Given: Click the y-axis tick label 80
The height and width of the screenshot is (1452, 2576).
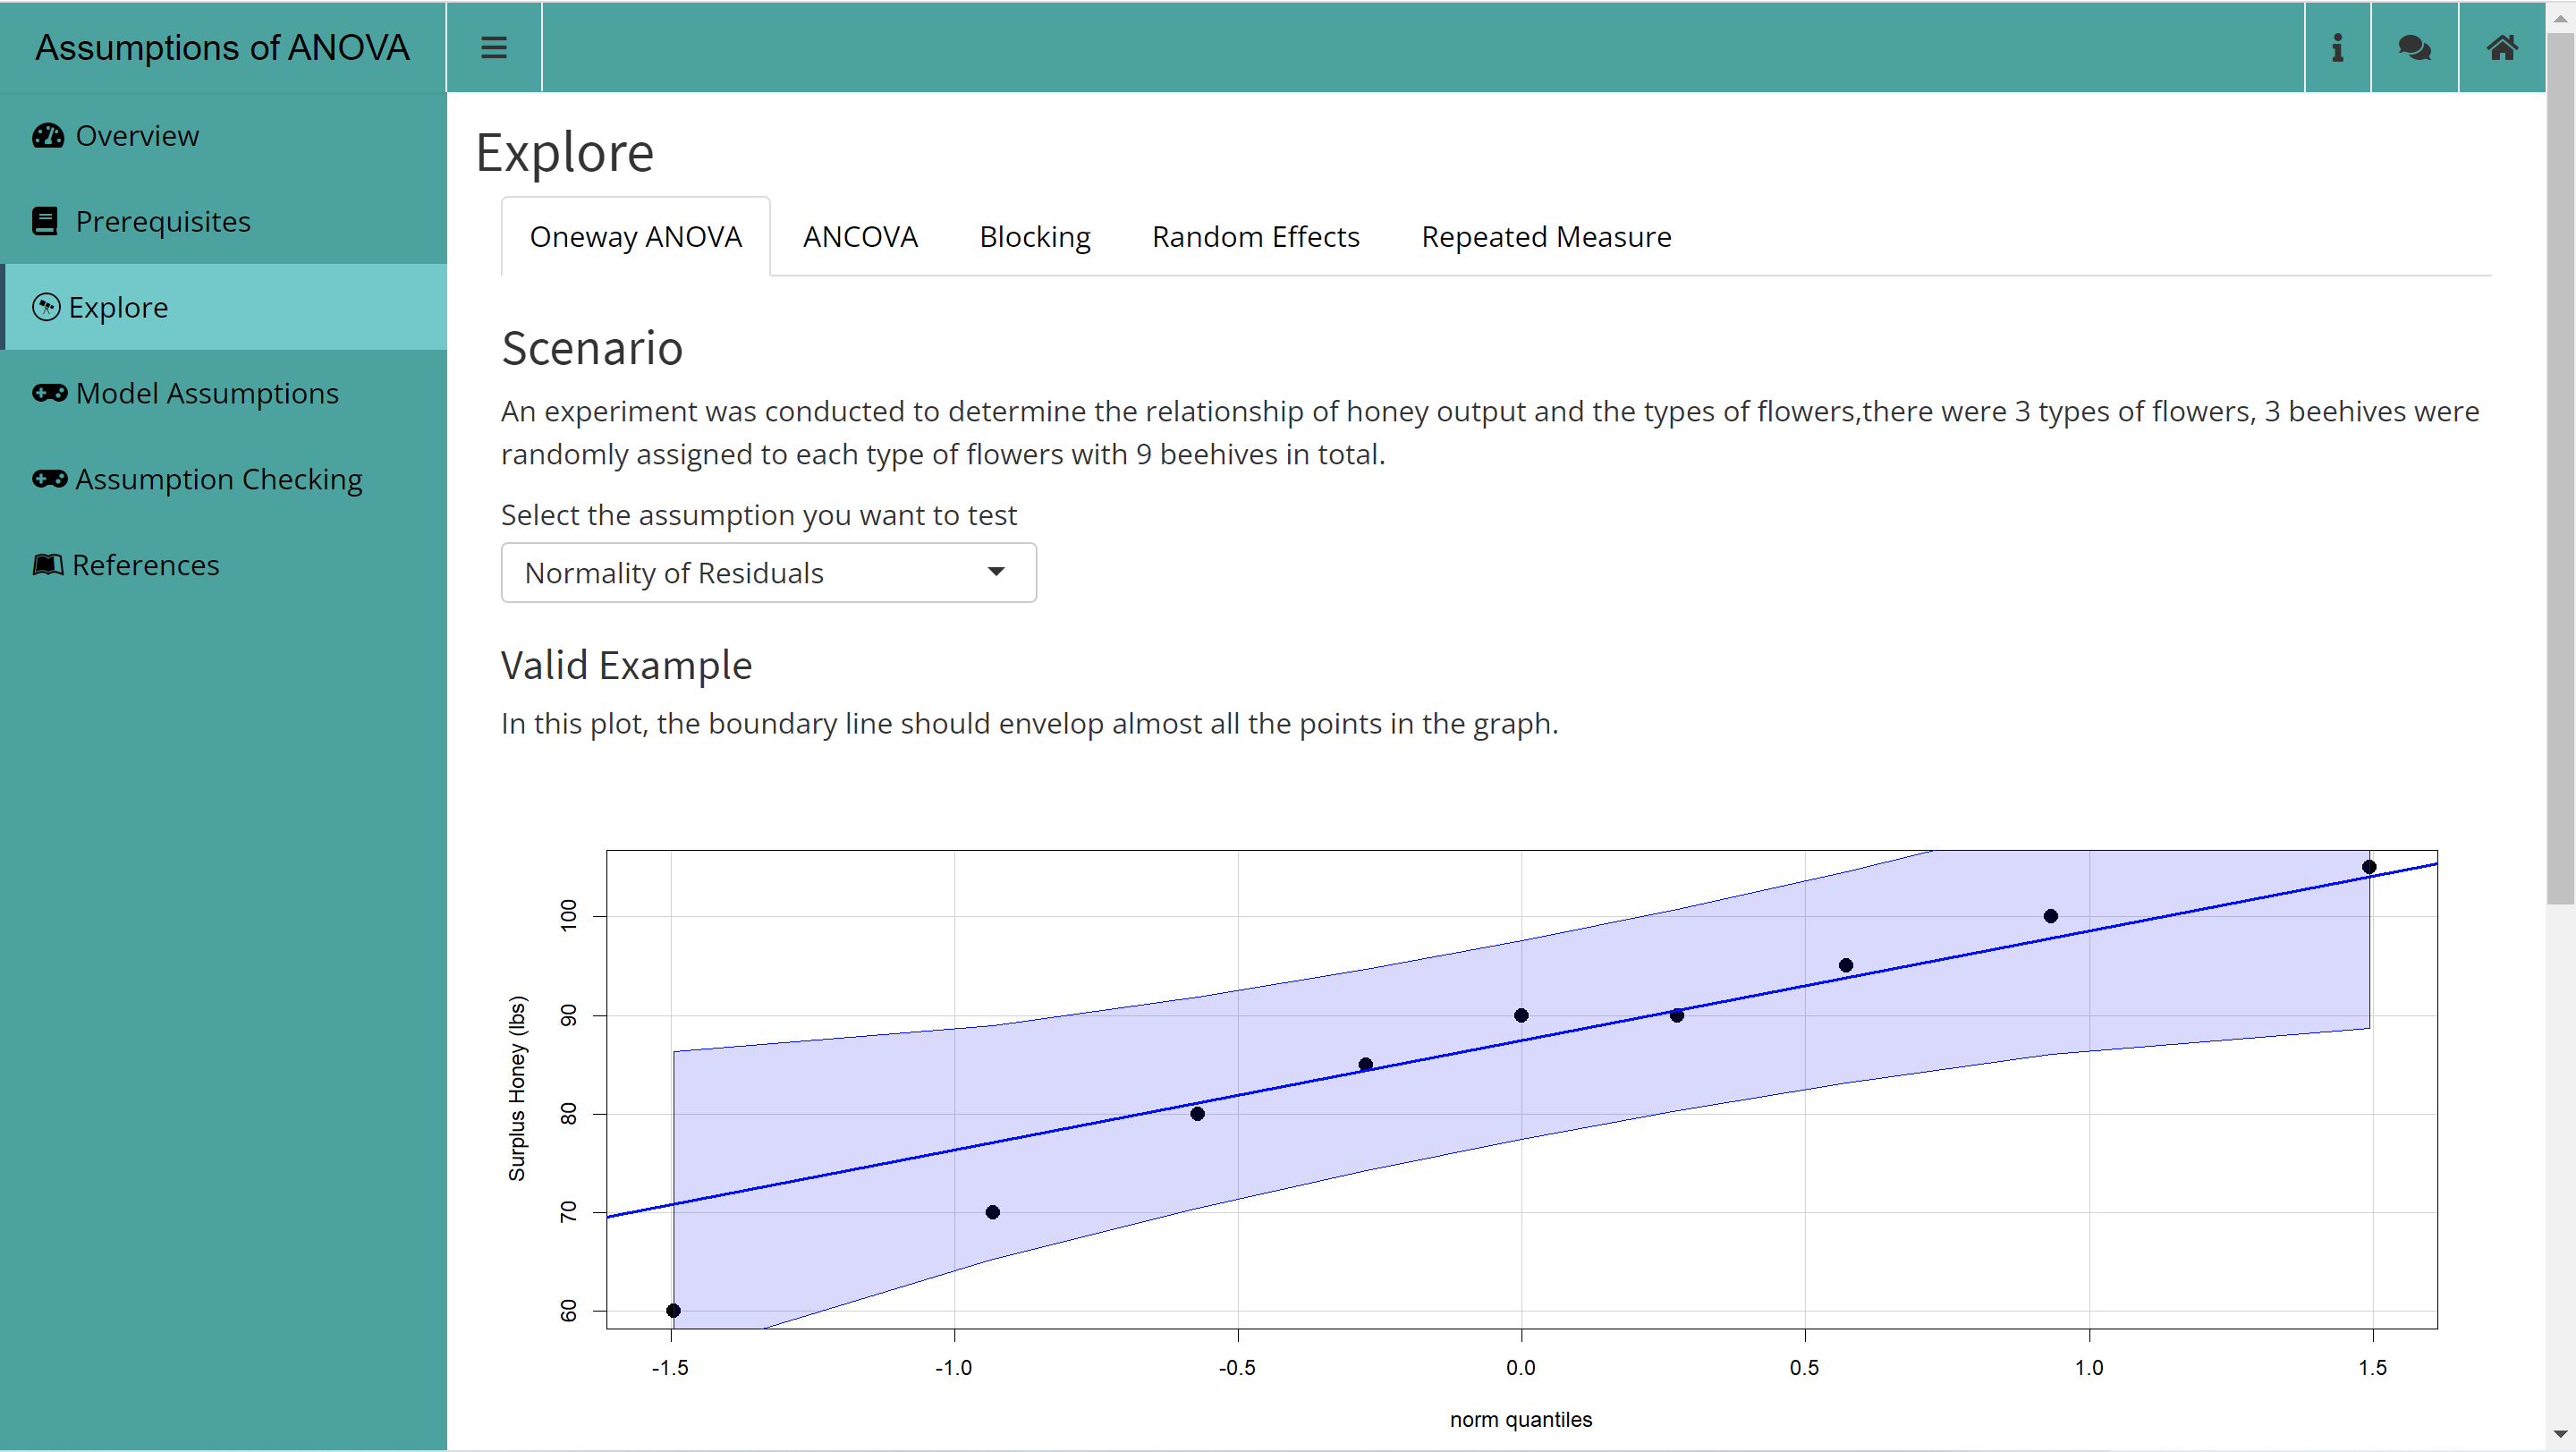Looking at the screenshot, I should click(568, 1114).
